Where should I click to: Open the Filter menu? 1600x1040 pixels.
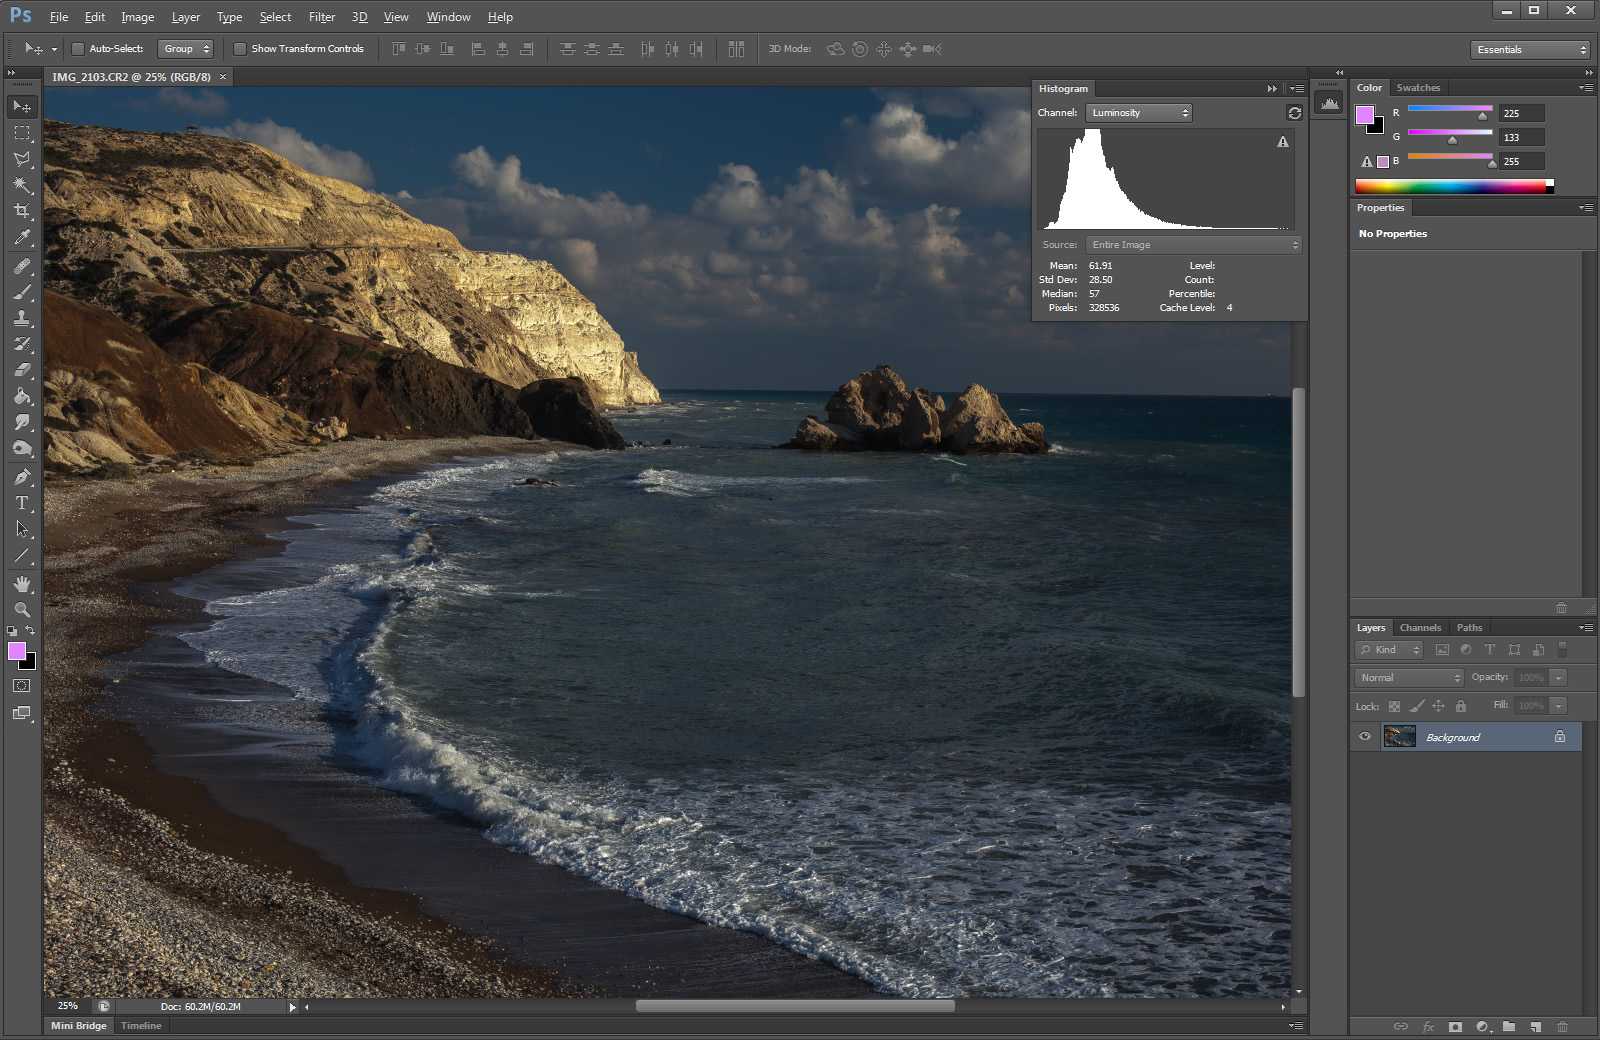[321, 17]
